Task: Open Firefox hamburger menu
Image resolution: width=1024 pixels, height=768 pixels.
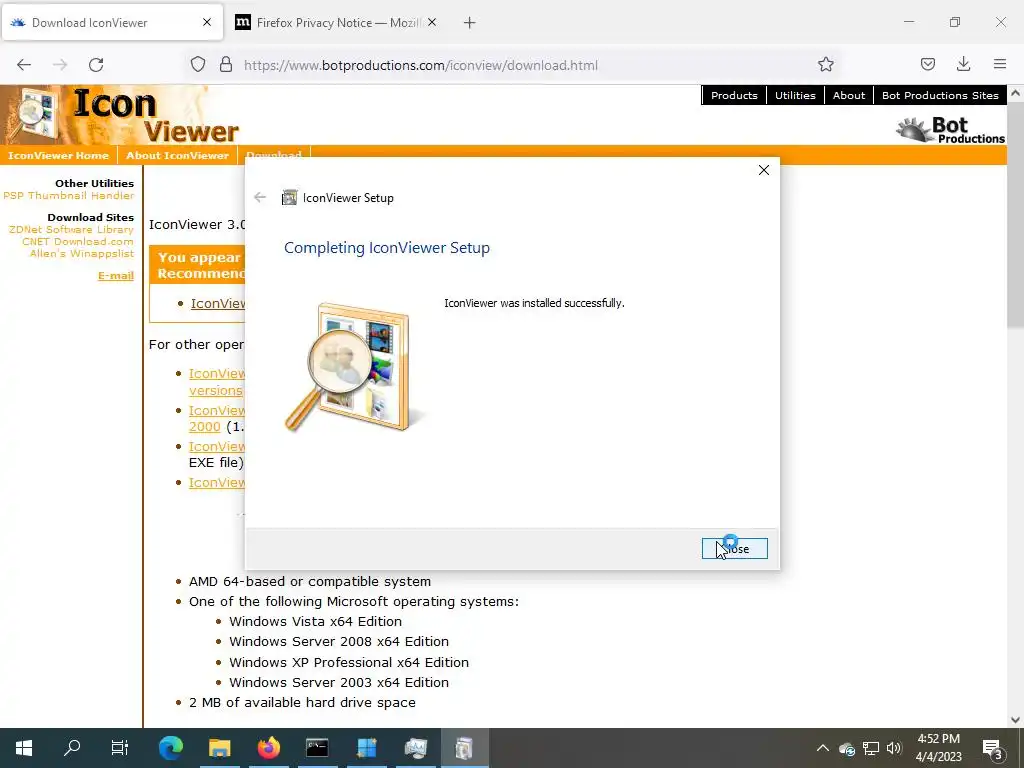Action: 1000,65
